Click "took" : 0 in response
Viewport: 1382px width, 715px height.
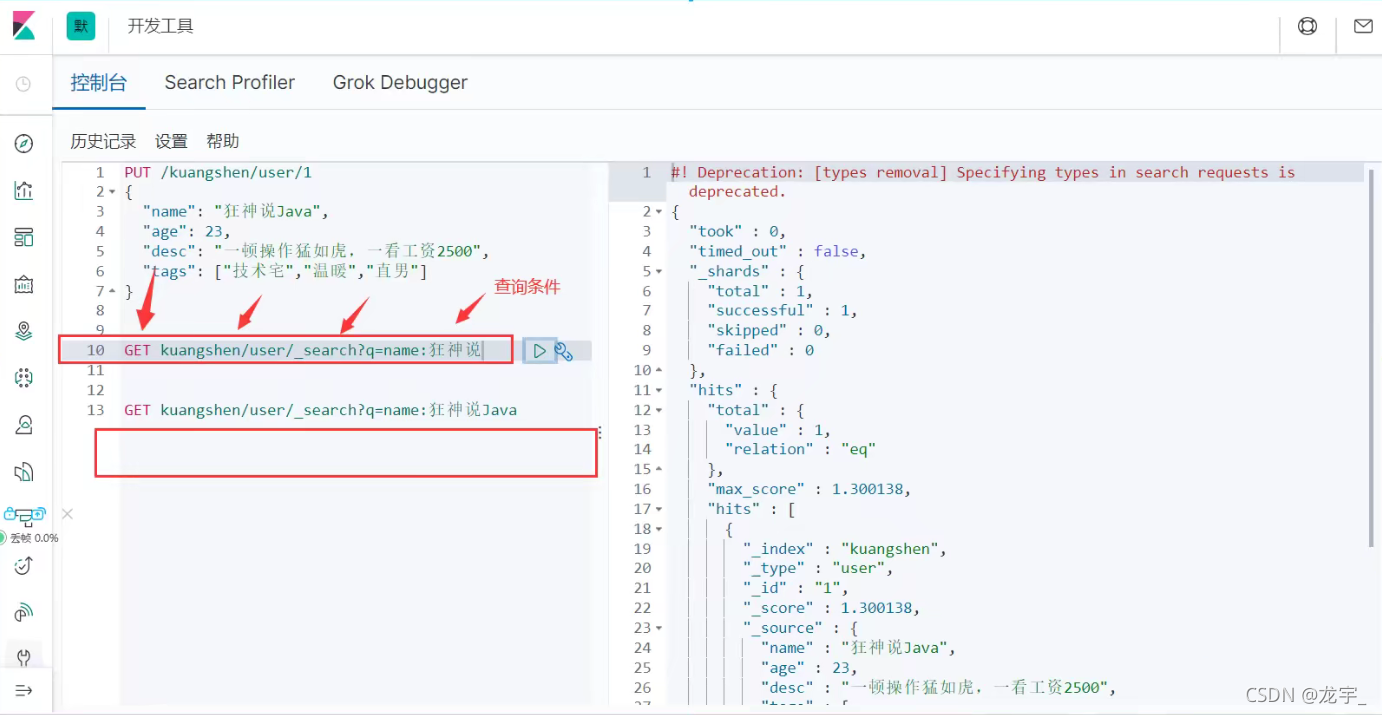pyautogui.click(x=737, y=232)
